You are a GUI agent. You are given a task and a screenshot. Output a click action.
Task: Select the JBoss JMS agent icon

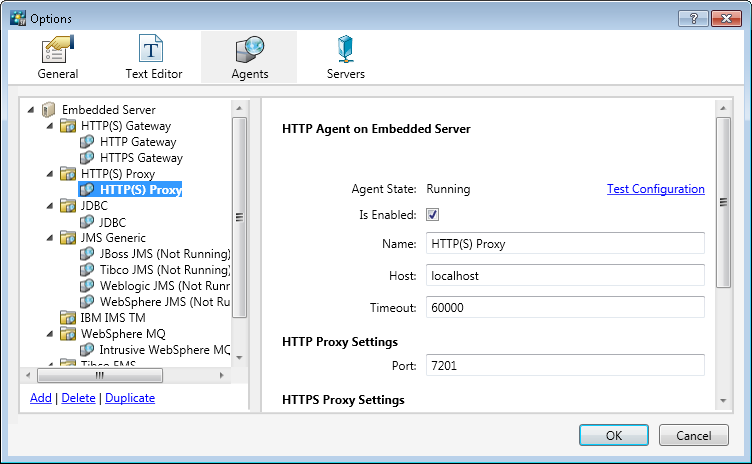point(88,254)
